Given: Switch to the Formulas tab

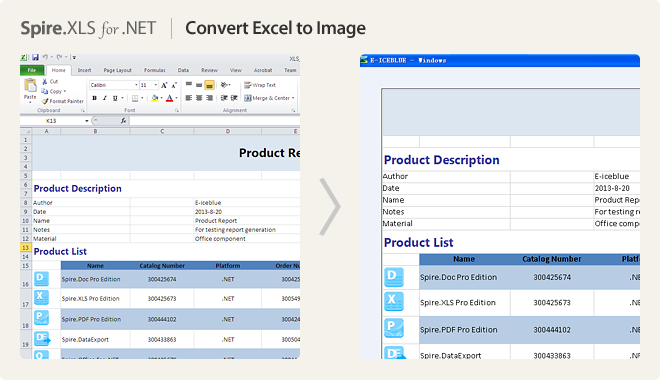Looking at the screenshot, I should tap(154, 70).
